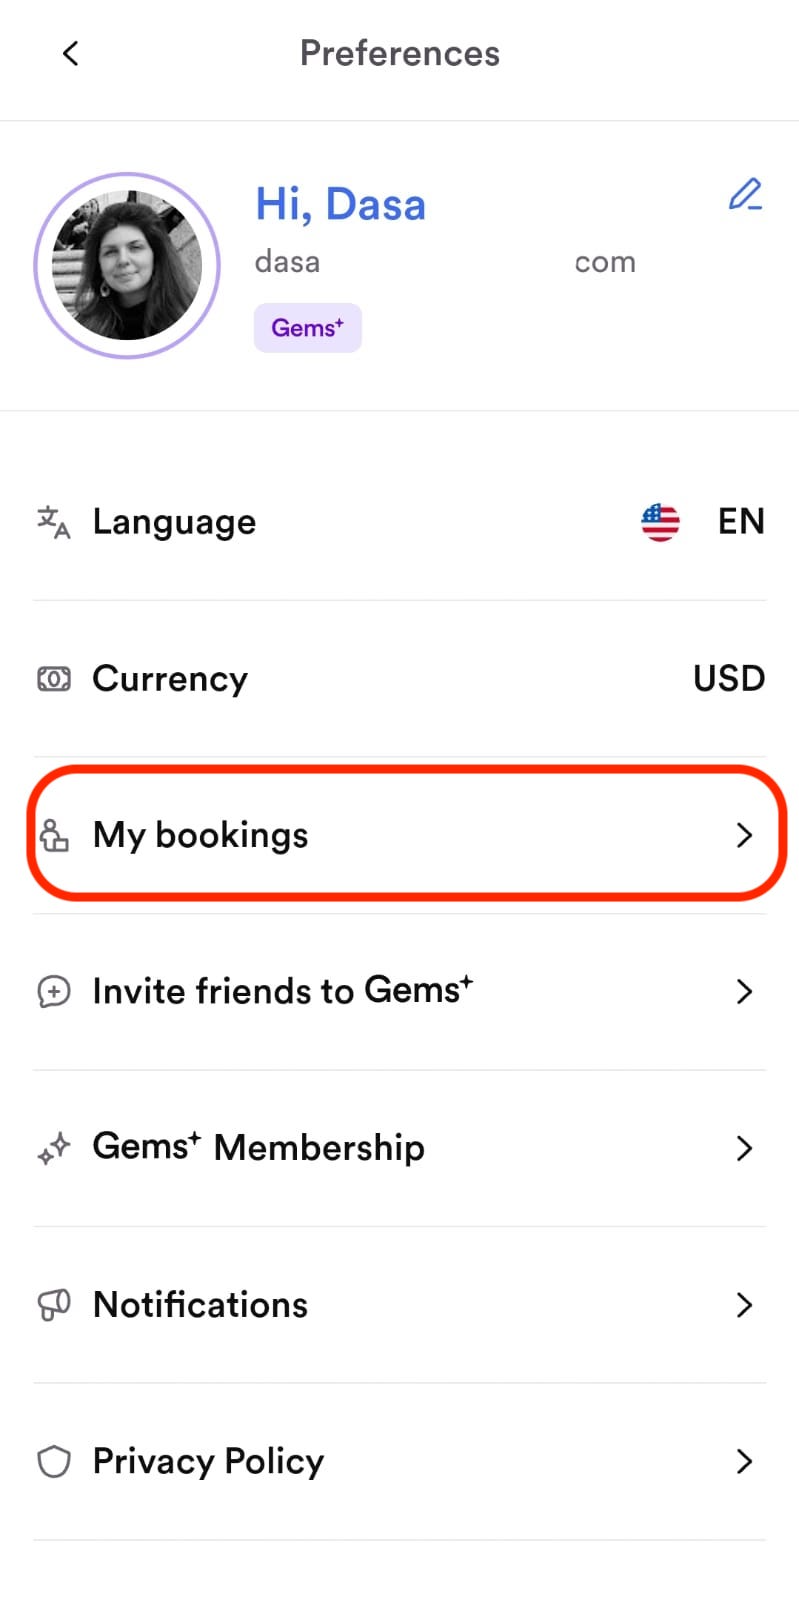Open the My bookings menu item
The height and width of the screenshot is (1600, 799).
pos(400,835)
